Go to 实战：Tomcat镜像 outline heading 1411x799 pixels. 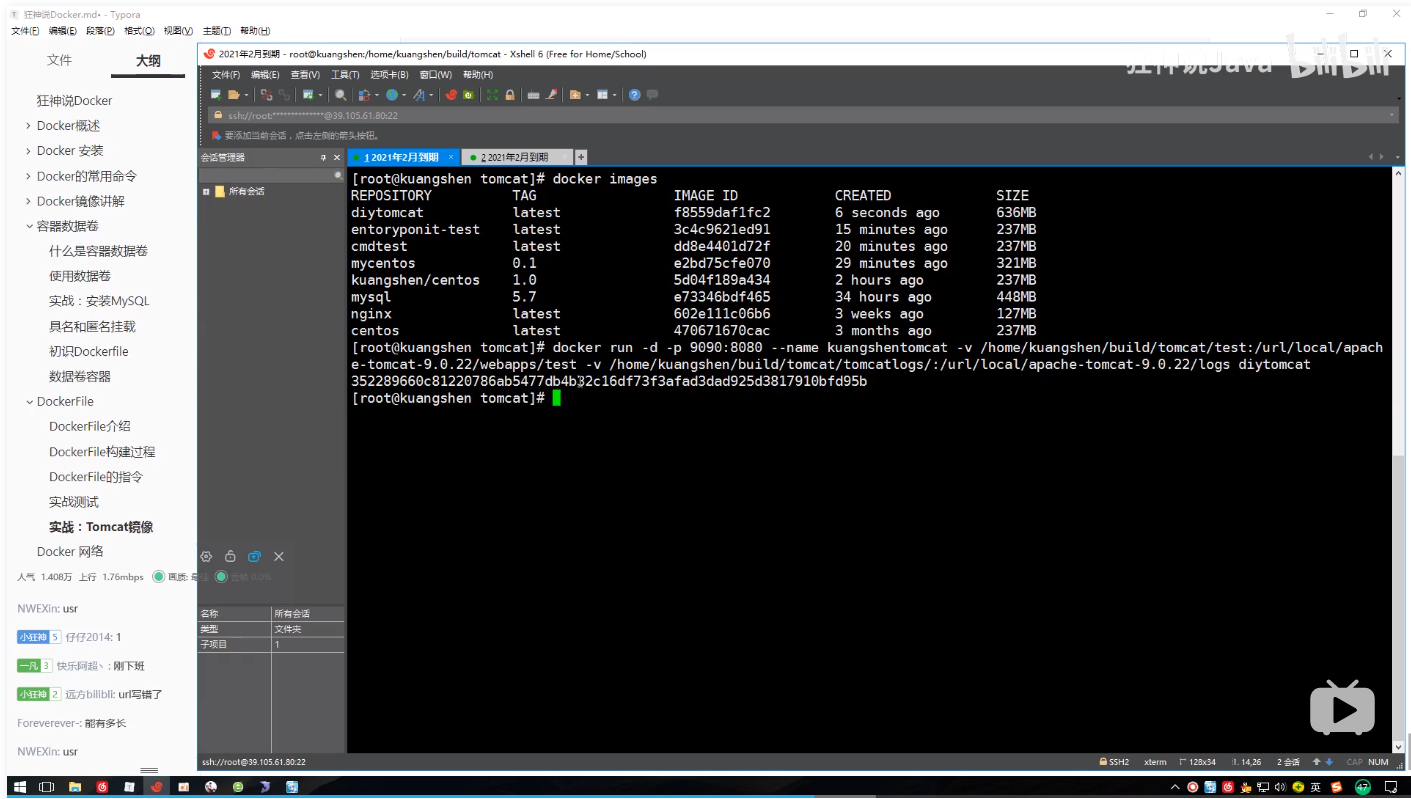(x=101, y=527)
